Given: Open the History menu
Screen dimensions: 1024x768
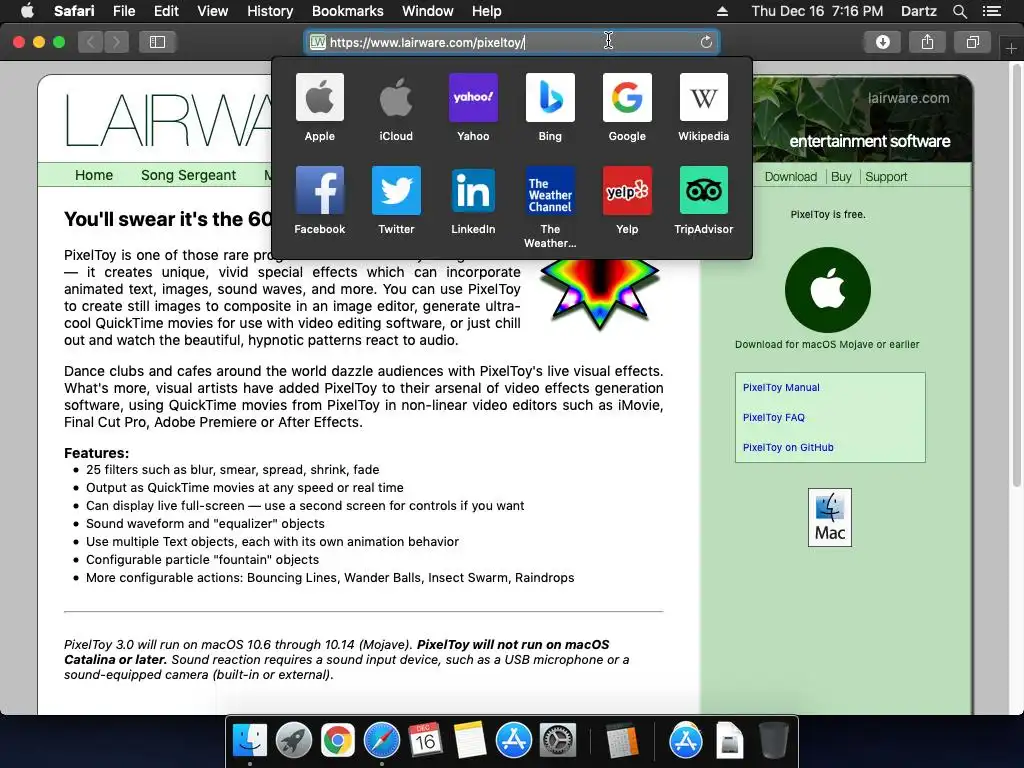Looking at the screenshot, I should click(x=270, y=11).
